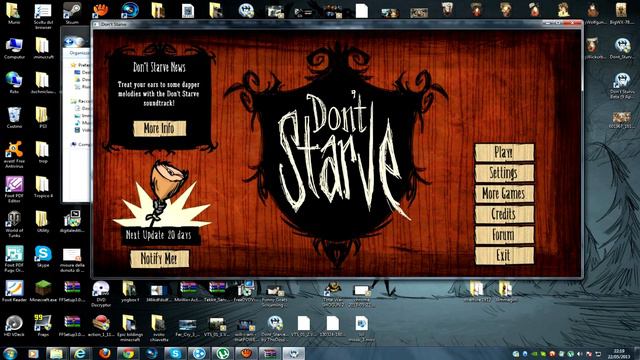Switch to Skype in the taskbar
This screenshot has height=360, width=640.
pyautogui.click(x=176, y=353)
